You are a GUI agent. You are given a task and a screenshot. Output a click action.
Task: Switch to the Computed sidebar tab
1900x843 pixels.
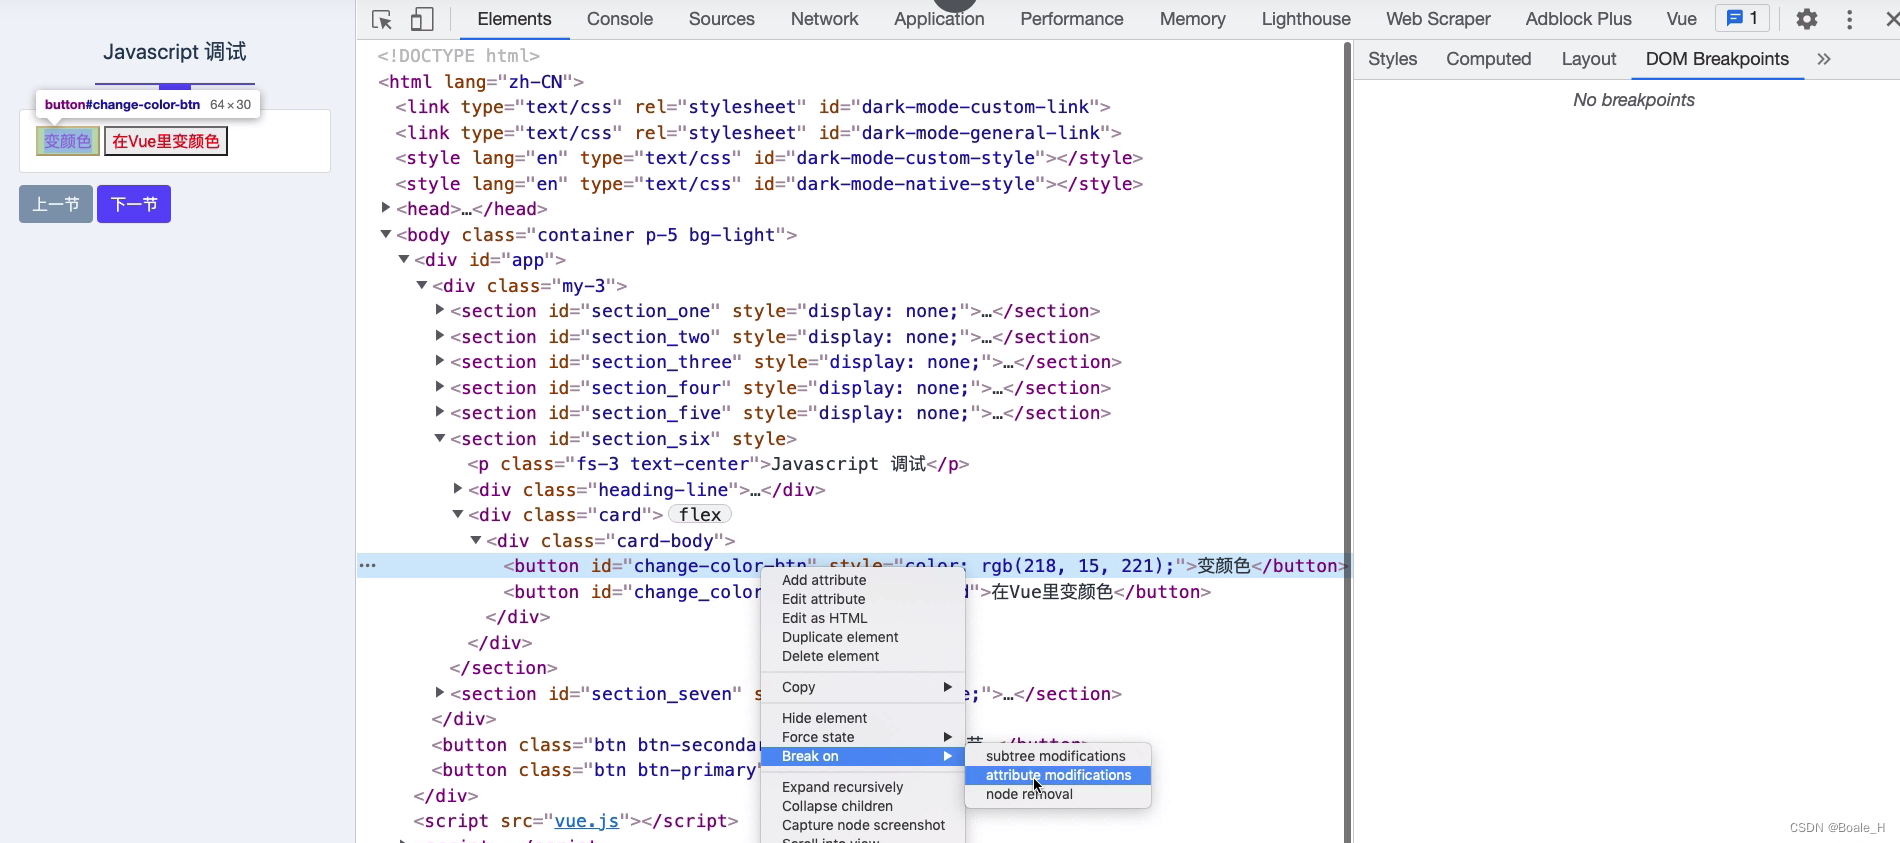(x=1488, y=59)
